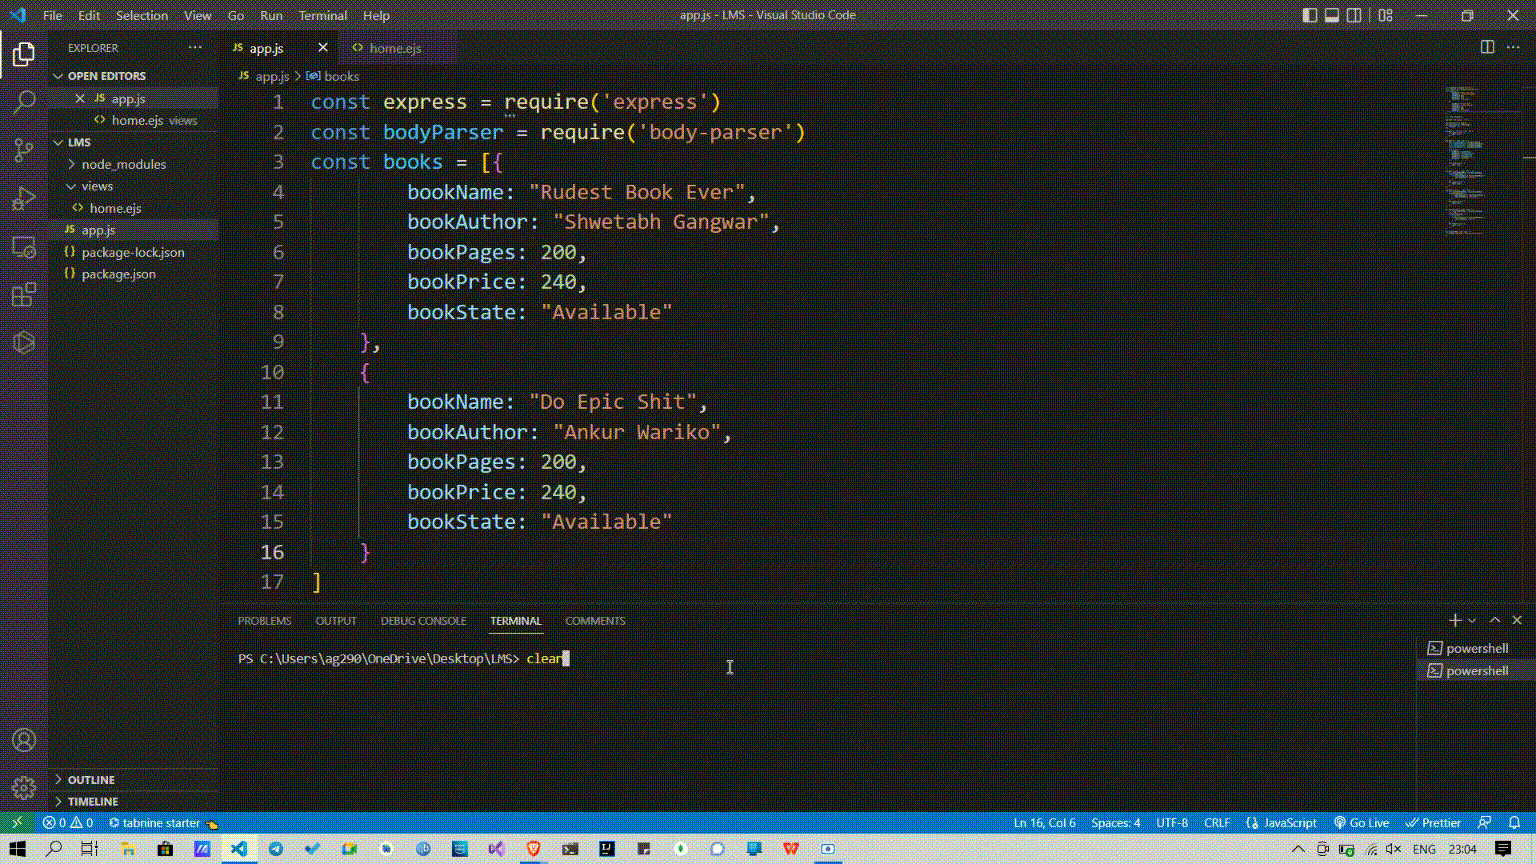The height and width of the screenshot is (864, 1536).
Task: Switch to the Debug Console tab
Action: (x=423, y=621)
